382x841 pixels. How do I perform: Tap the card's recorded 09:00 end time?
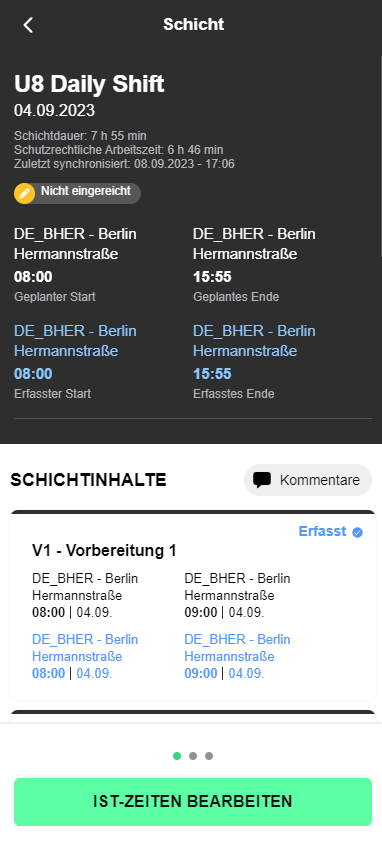click(x=201, y=674)
